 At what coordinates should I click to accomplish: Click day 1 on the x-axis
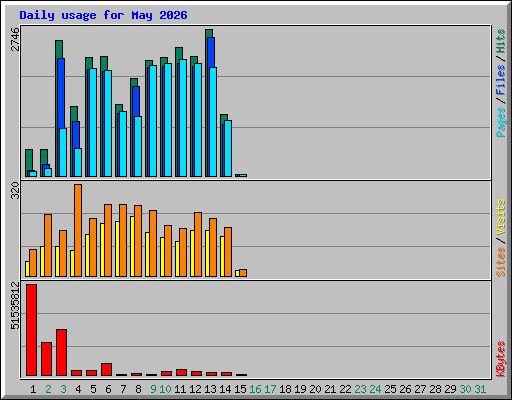[33, 389]
